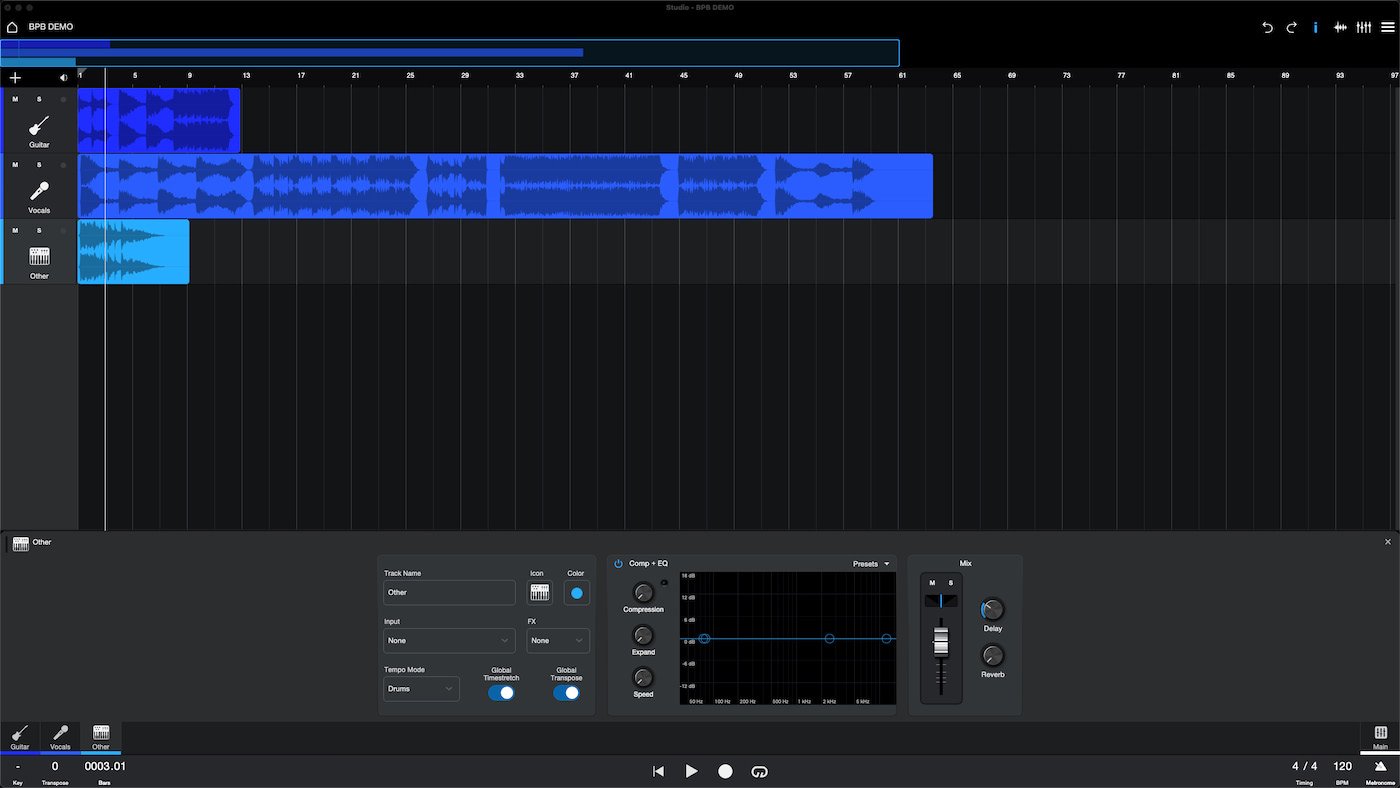Open the mixer sliders icon
Image resolution: width=1400 pixels, height=788 pixels.
point(1365,27)
